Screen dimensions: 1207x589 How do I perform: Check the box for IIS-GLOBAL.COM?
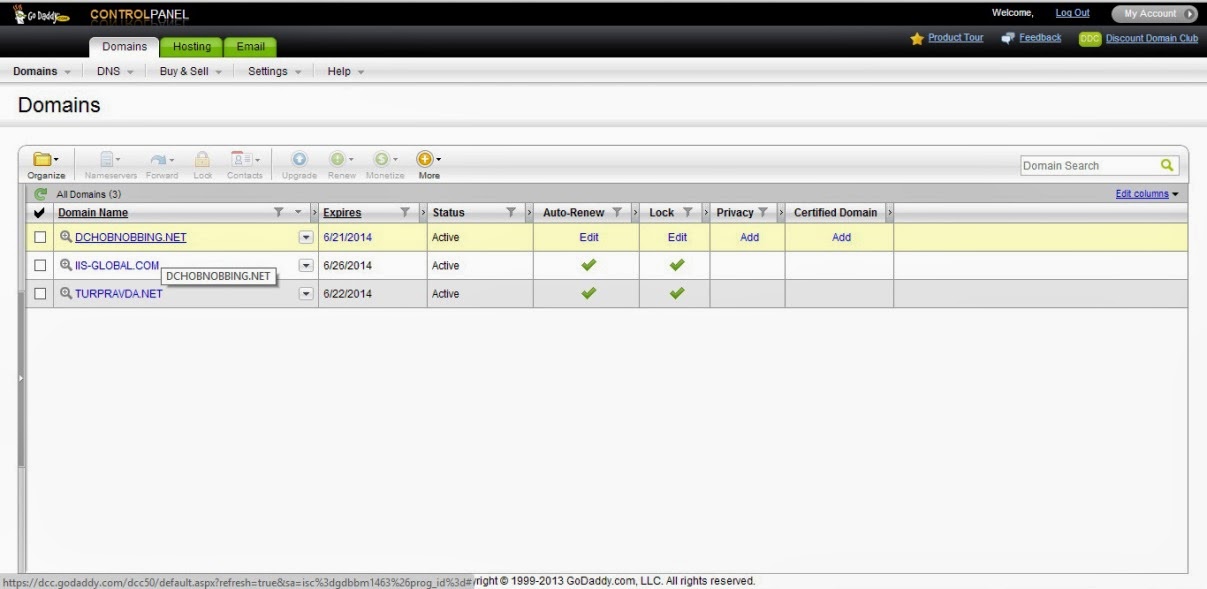coord(40,266)
